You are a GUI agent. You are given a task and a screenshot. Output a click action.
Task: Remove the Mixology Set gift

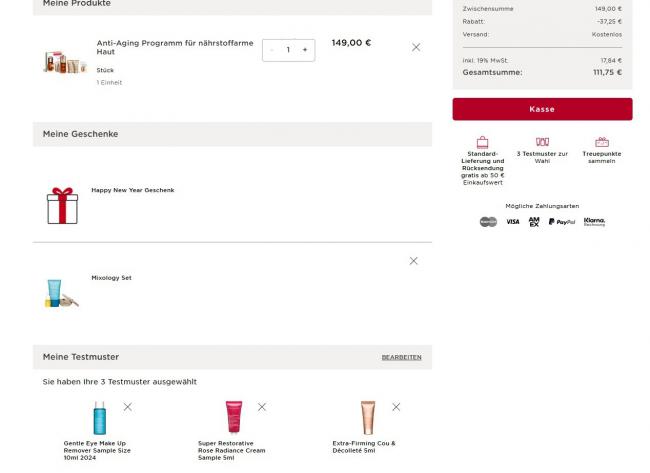tap(413, 261)
